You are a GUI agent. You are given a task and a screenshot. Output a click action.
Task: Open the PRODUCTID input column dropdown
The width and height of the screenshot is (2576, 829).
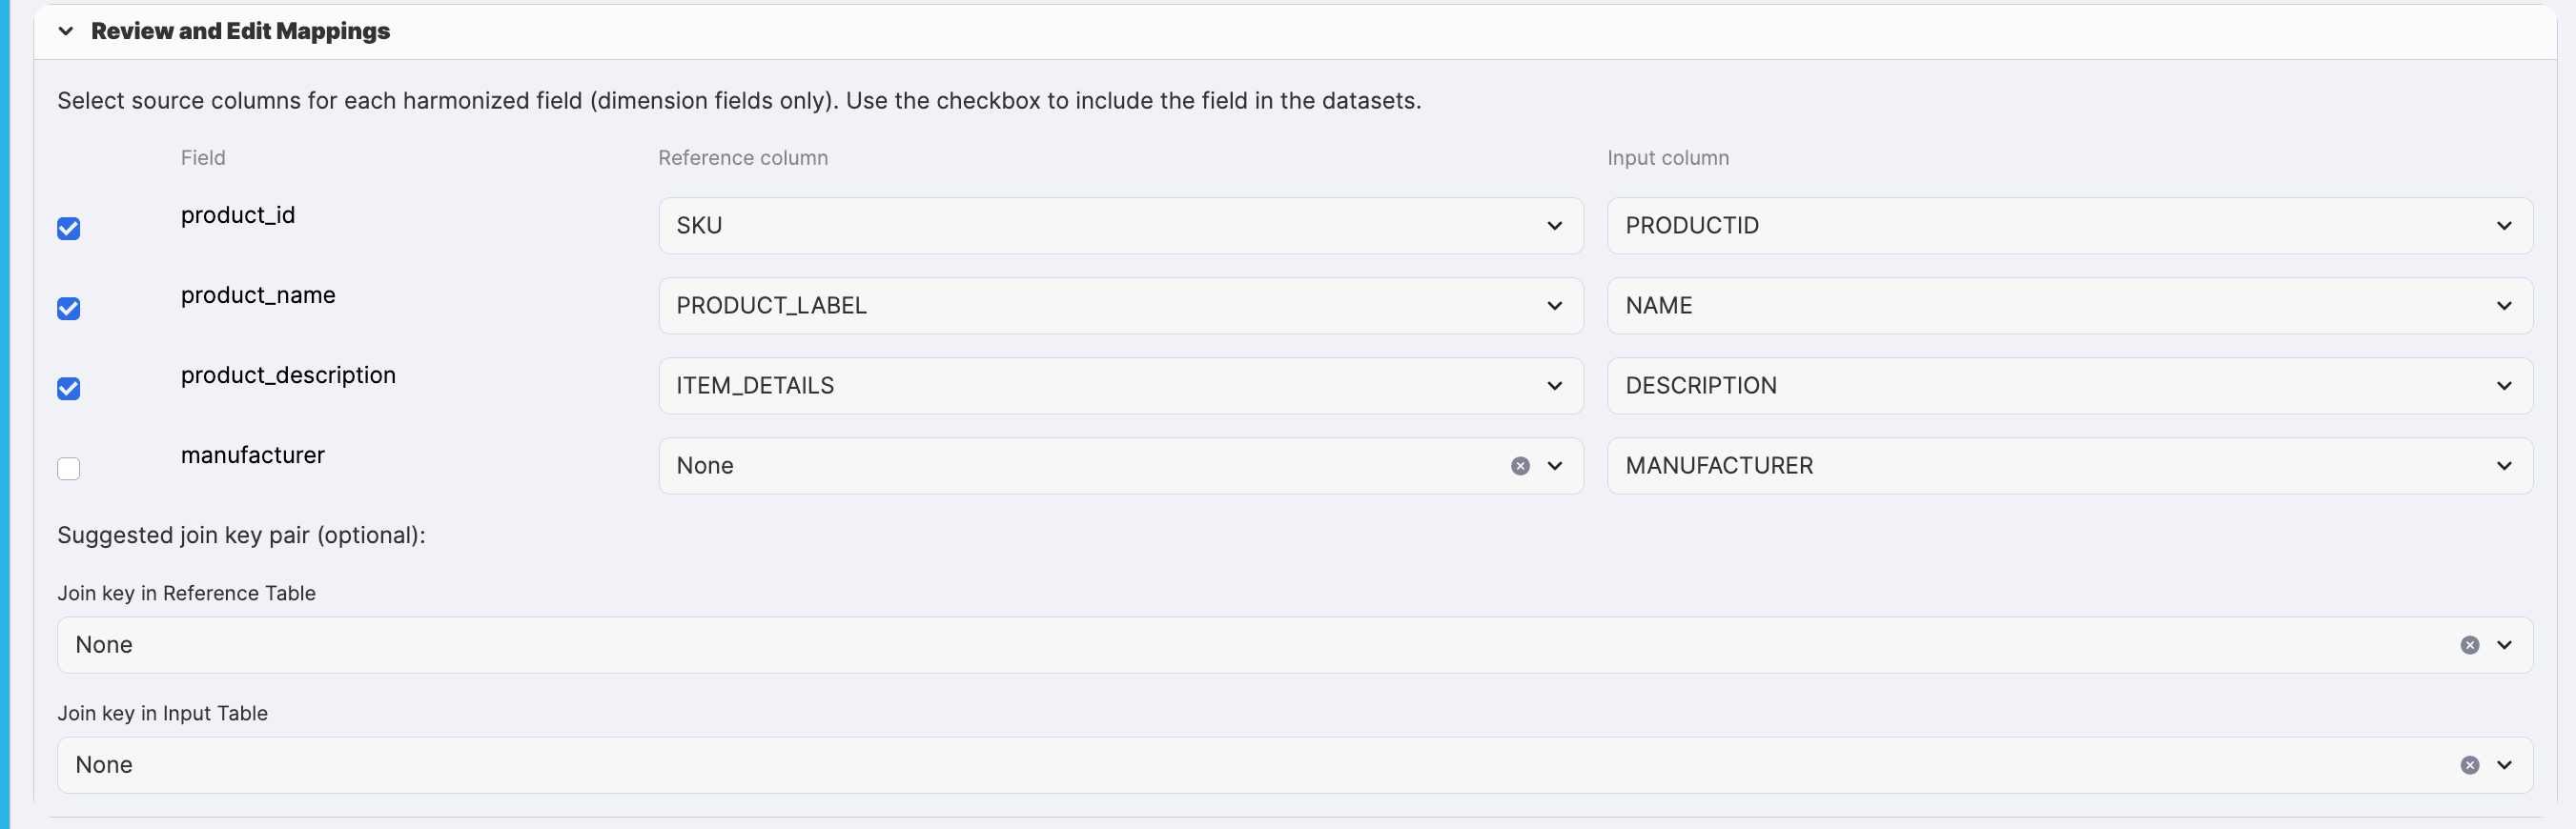point(2068,226)
